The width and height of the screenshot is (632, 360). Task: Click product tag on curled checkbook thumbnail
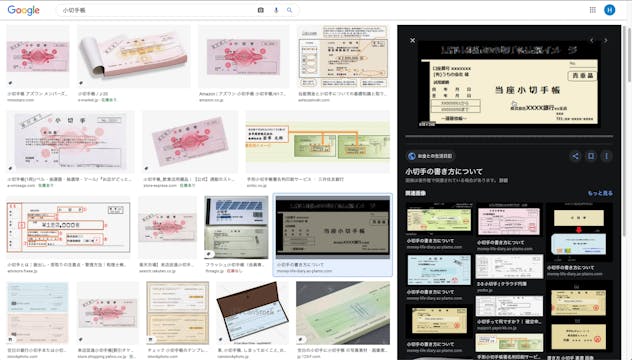pyautogui.click(x=81, y=83)
